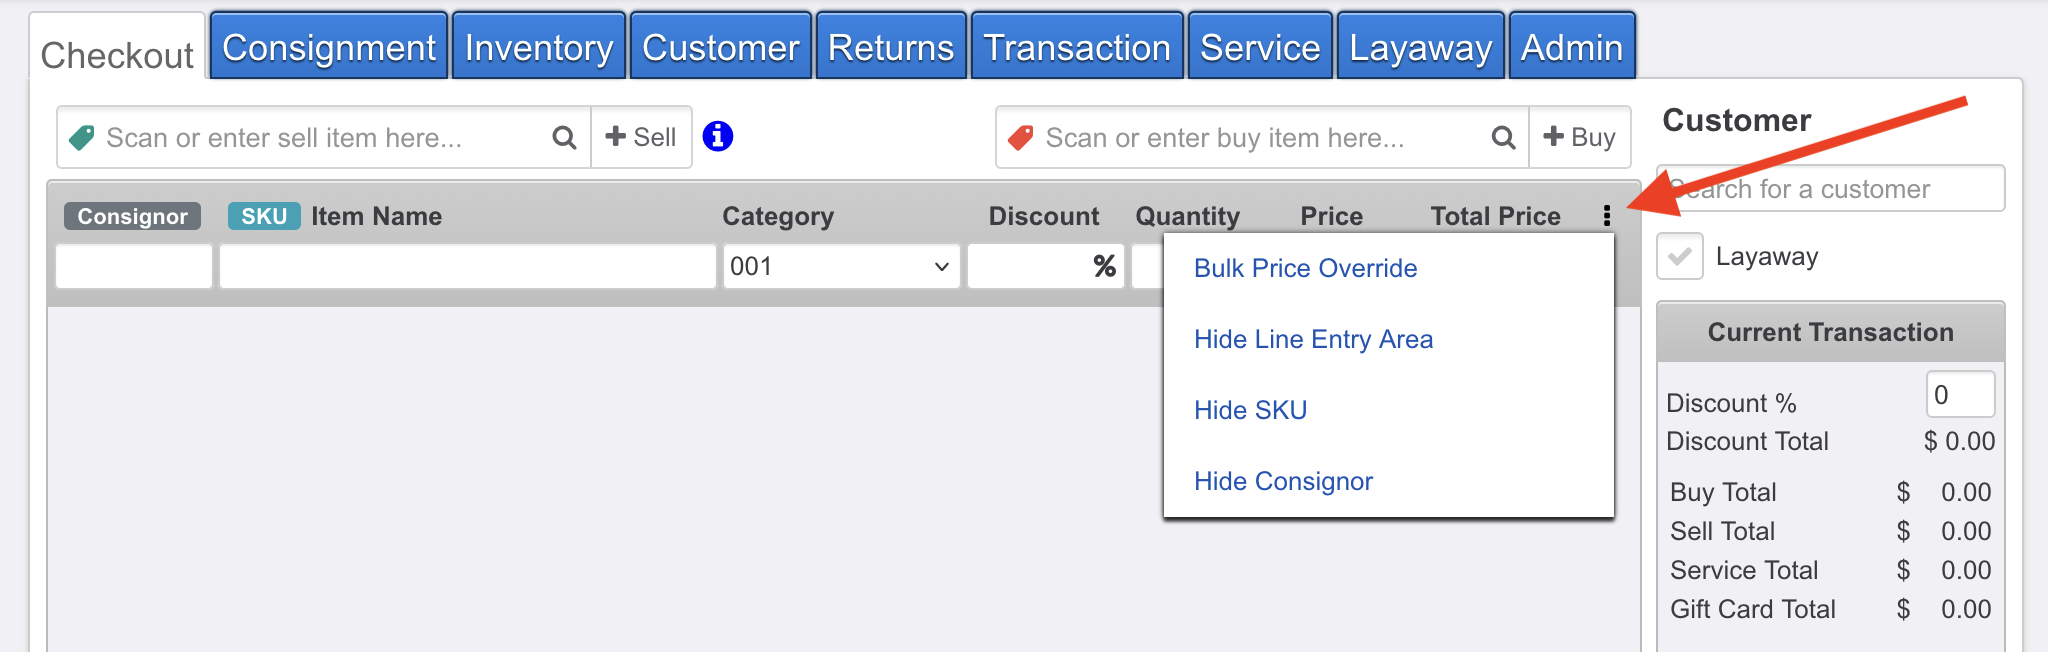This screenshot has width=2048, height=652.
Task: Click the buy item search magnifier icon
Action: 1503,138
